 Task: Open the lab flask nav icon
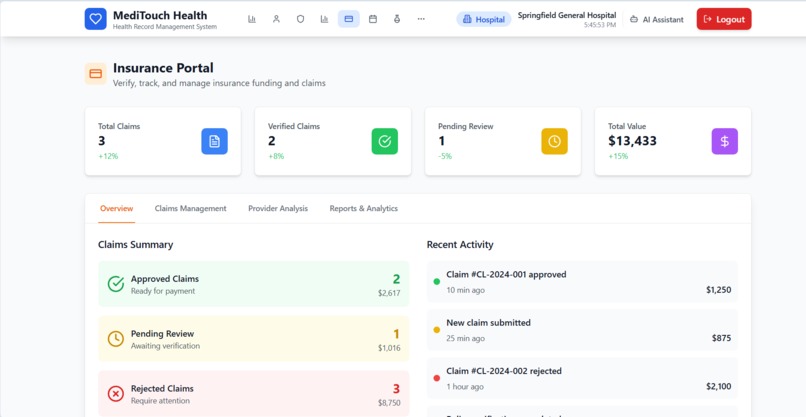397,19
